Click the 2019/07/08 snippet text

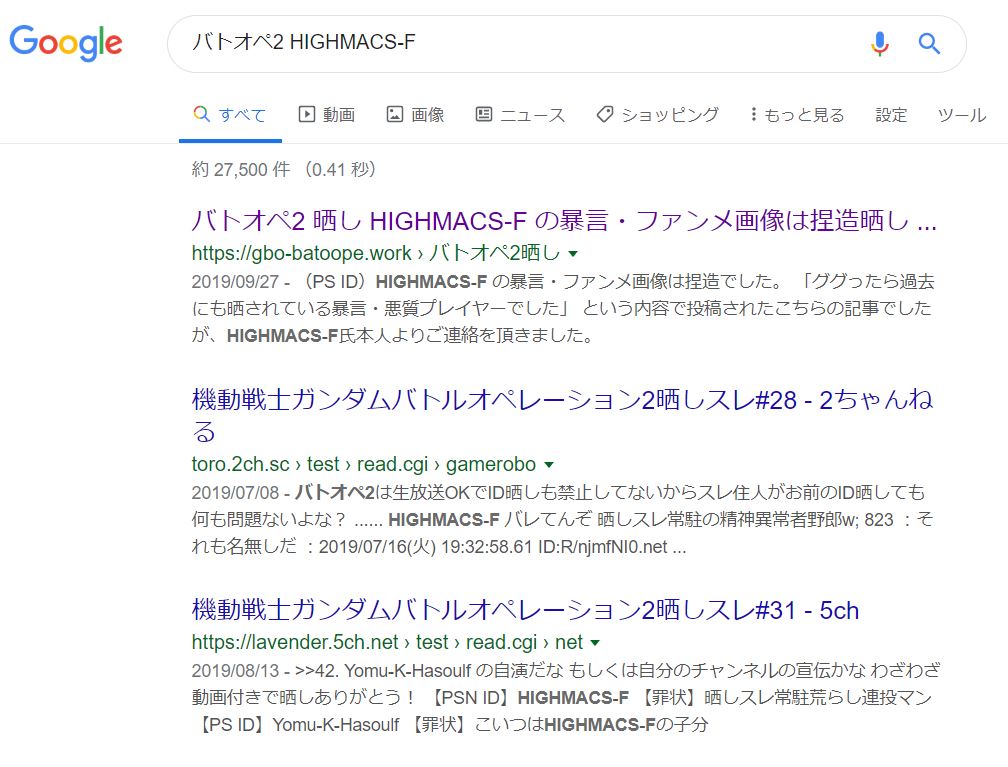[x=562, y=519]
